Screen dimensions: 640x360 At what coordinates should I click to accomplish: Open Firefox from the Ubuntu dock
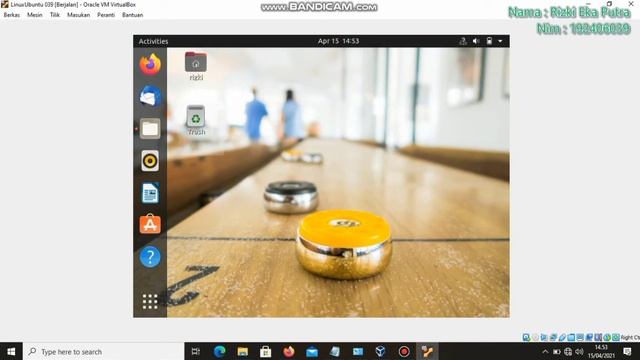pyautogui.click(x=150, y=64)
